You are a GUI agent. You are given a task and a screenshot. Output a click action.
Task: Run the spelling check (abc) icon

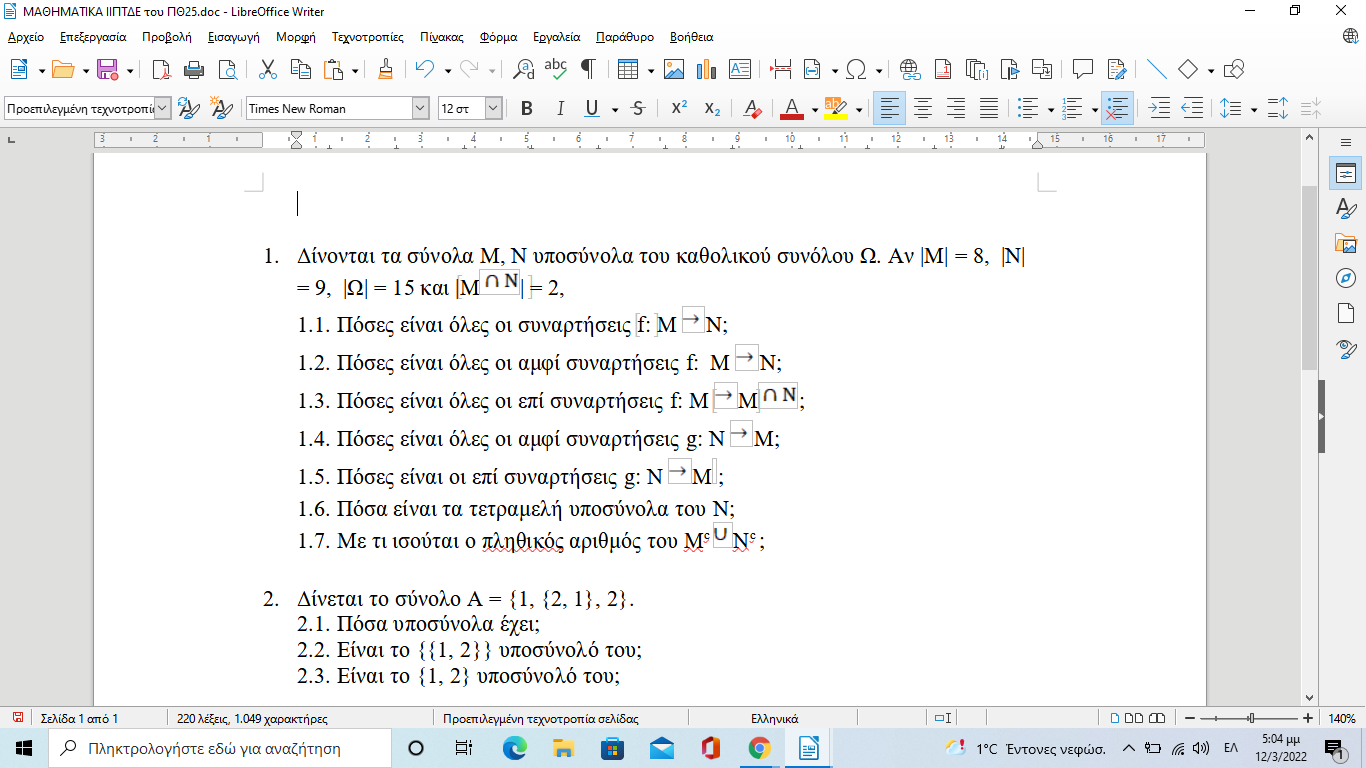click(x=556, y=70)
